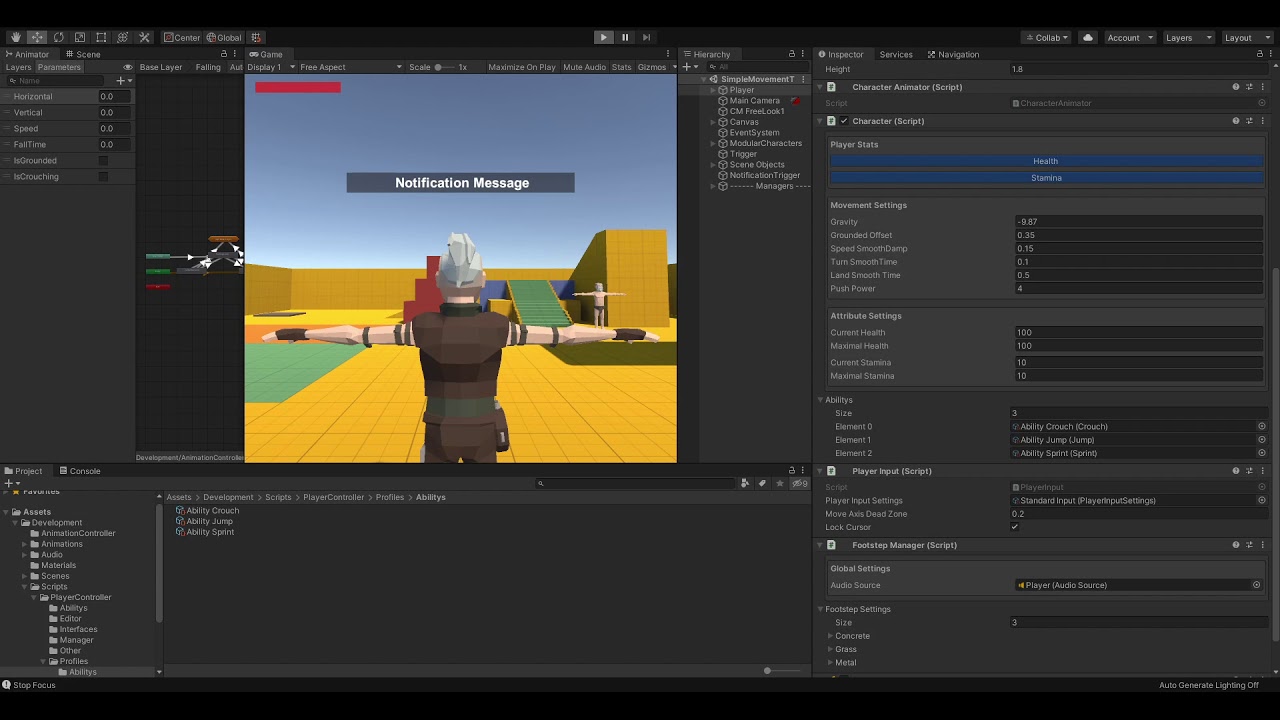This screenshot has height=720, width=1280.
Task: Click the Play button to stop playmode
Action: click(603, 37)
